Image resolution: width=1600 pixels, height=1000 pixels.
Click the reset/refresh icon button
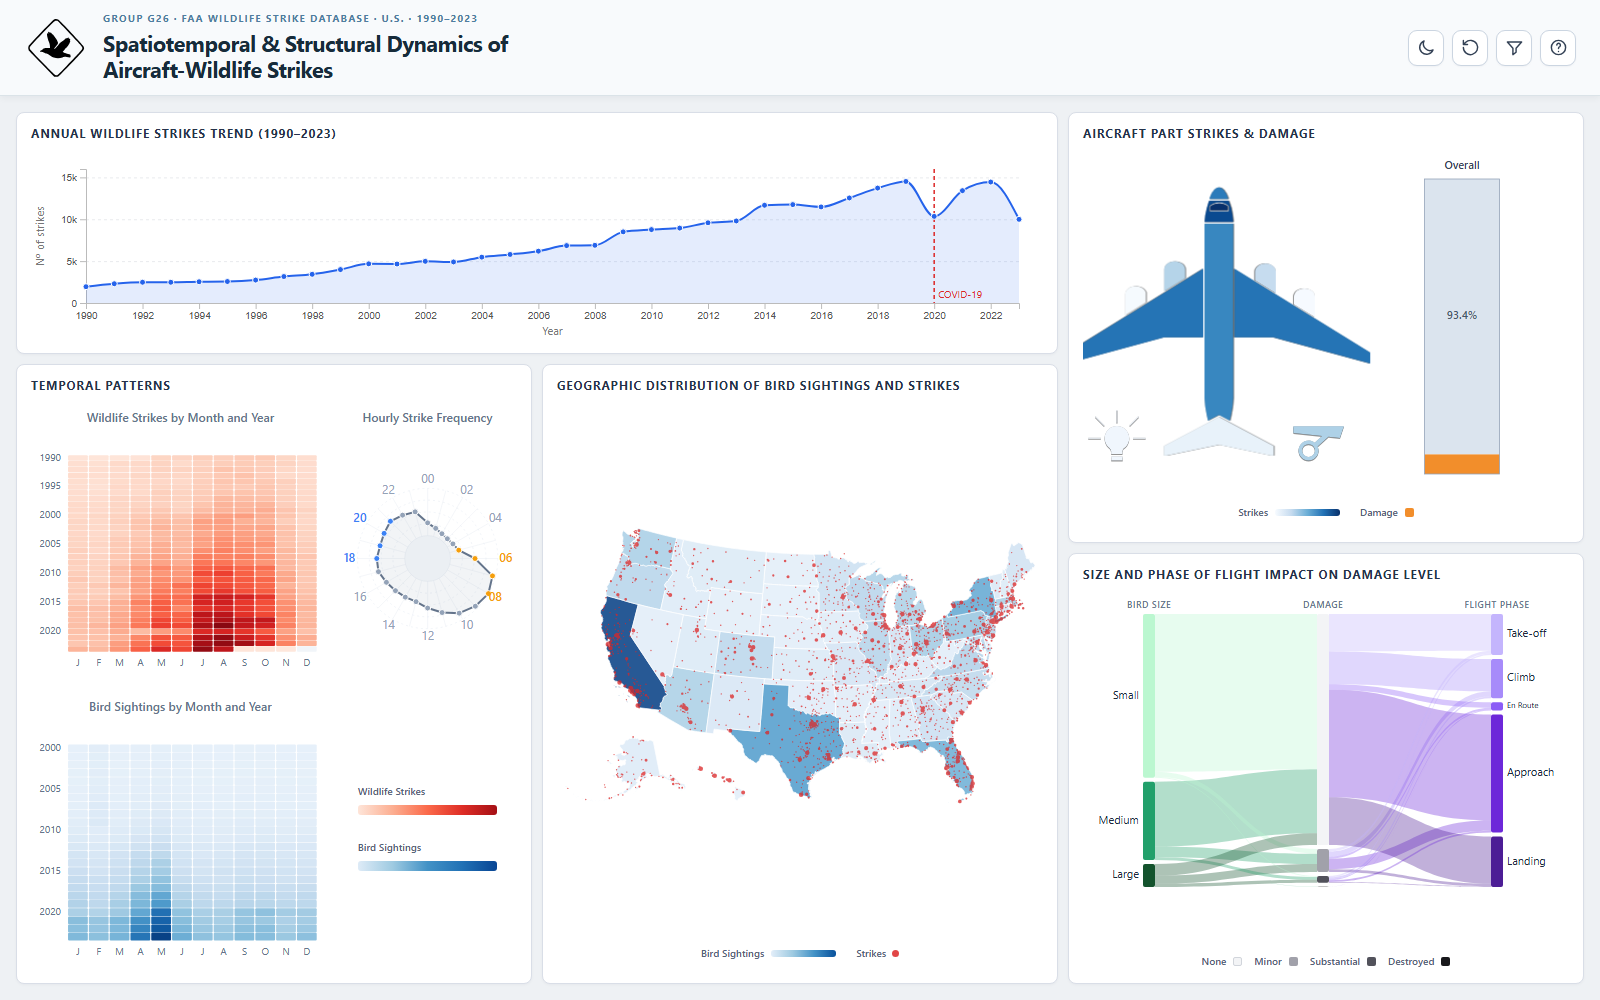(1470, 48)
